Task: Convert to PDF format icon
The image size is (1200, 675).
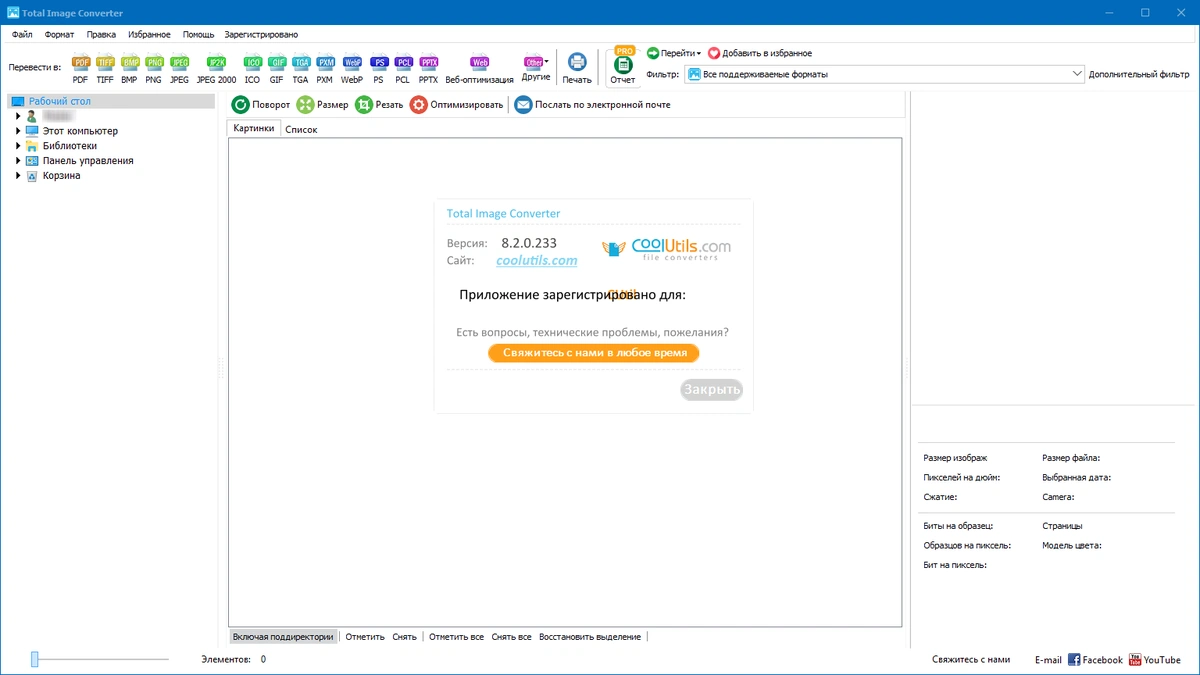Action: click(x=81, y=64)
